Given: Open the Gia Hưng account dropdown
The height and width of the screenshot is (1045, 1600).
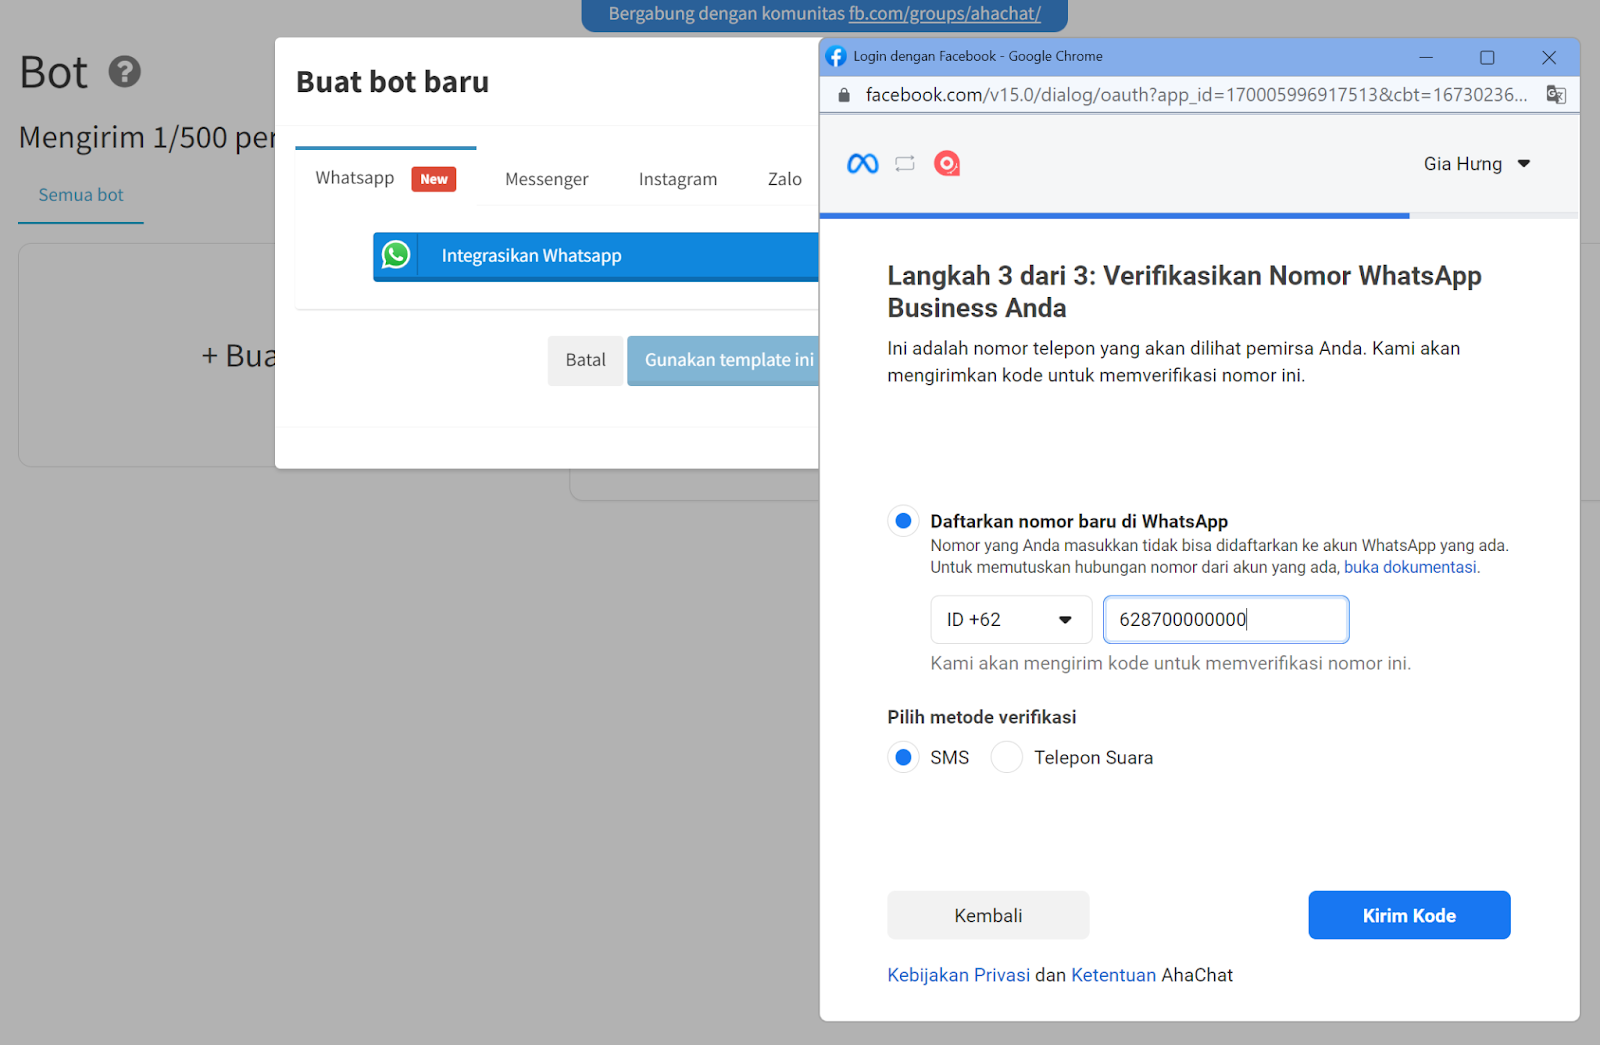Looking at the screenshot, I should (1477, 164).
